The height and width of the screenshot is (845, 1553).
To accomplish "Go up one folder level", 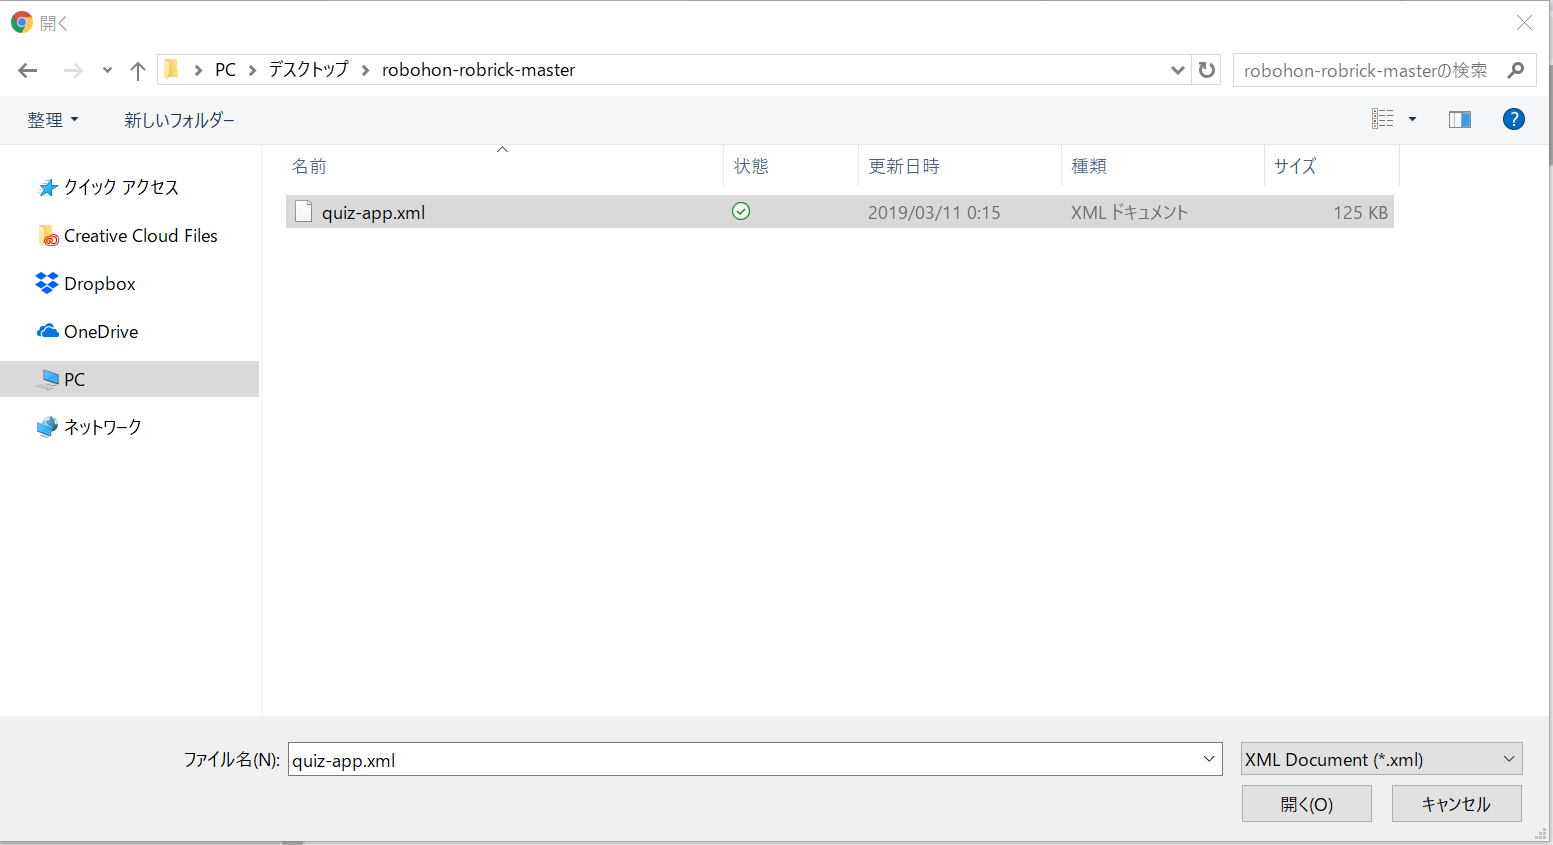I will (x=138, y=70).
